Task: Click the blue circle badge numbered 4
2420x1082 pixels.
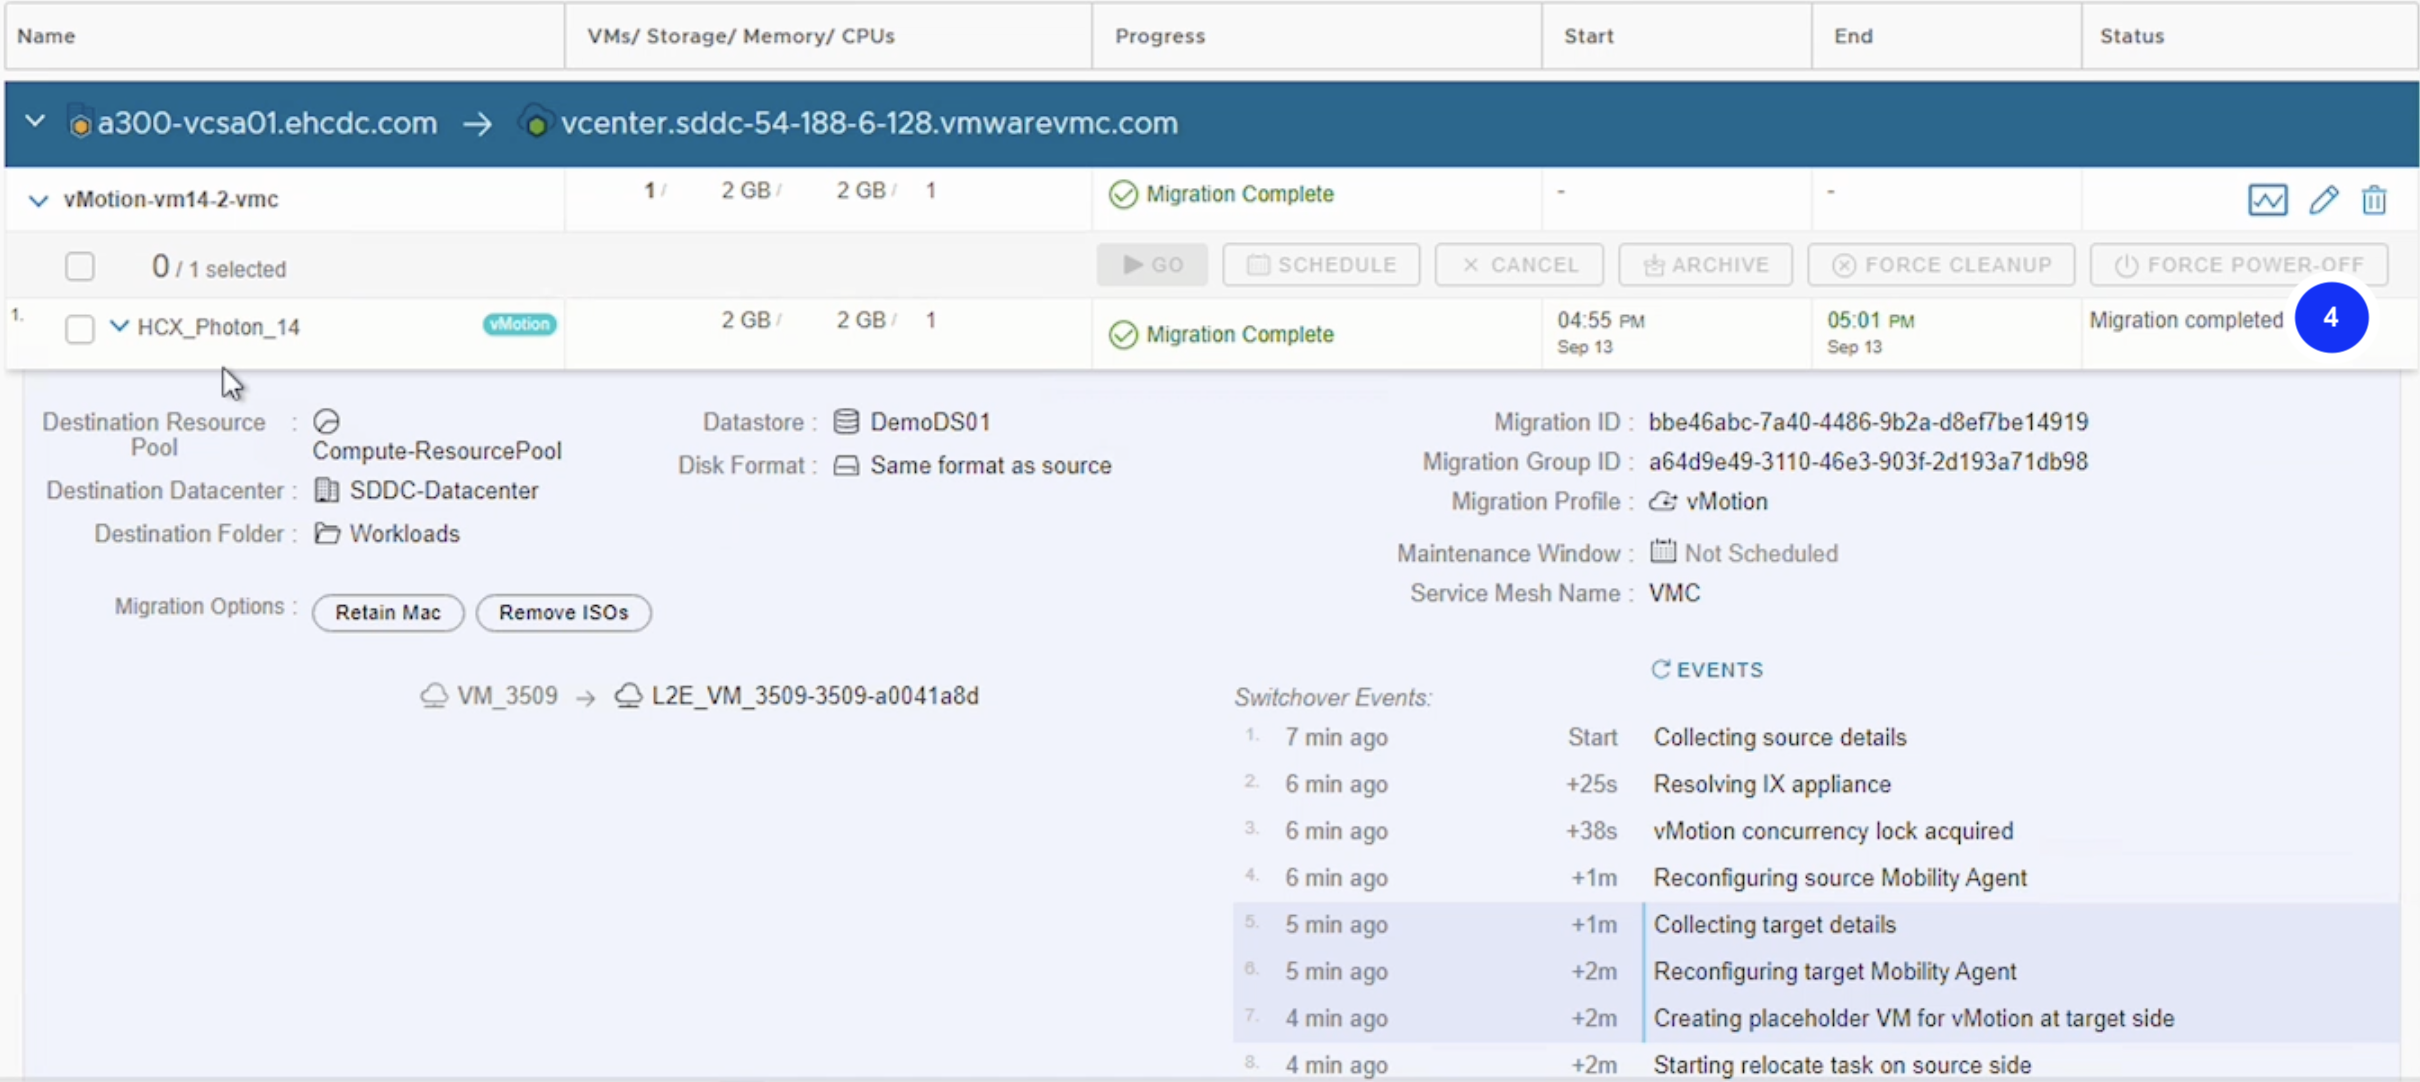Action: (2330, 318)
